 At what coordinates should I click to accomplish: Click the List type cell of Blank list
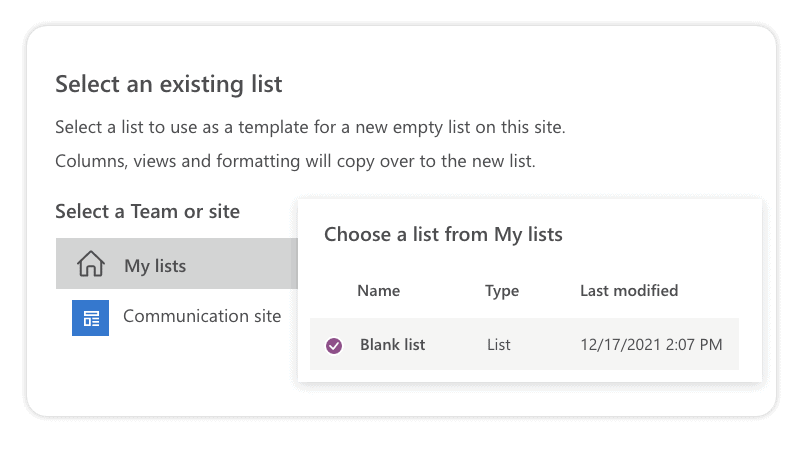pos(498,345)
